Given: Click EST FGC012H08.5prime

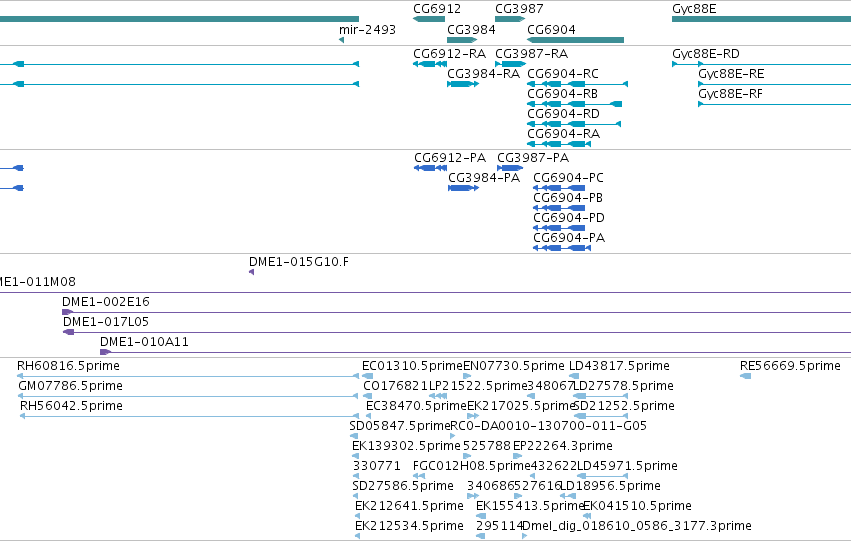Looking at the screenshot, I should [x=471, y=466].
